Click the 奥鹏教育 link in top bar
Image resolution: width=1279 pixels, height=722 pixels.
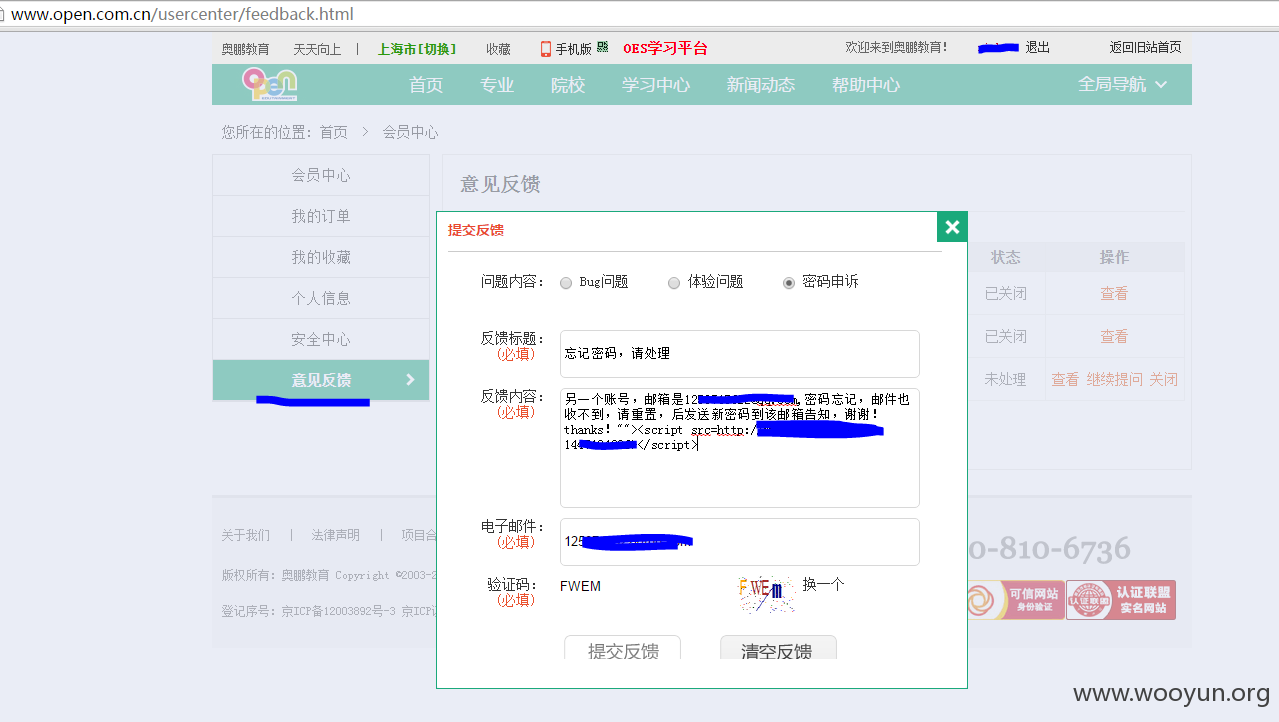click(x=245, y=49)
